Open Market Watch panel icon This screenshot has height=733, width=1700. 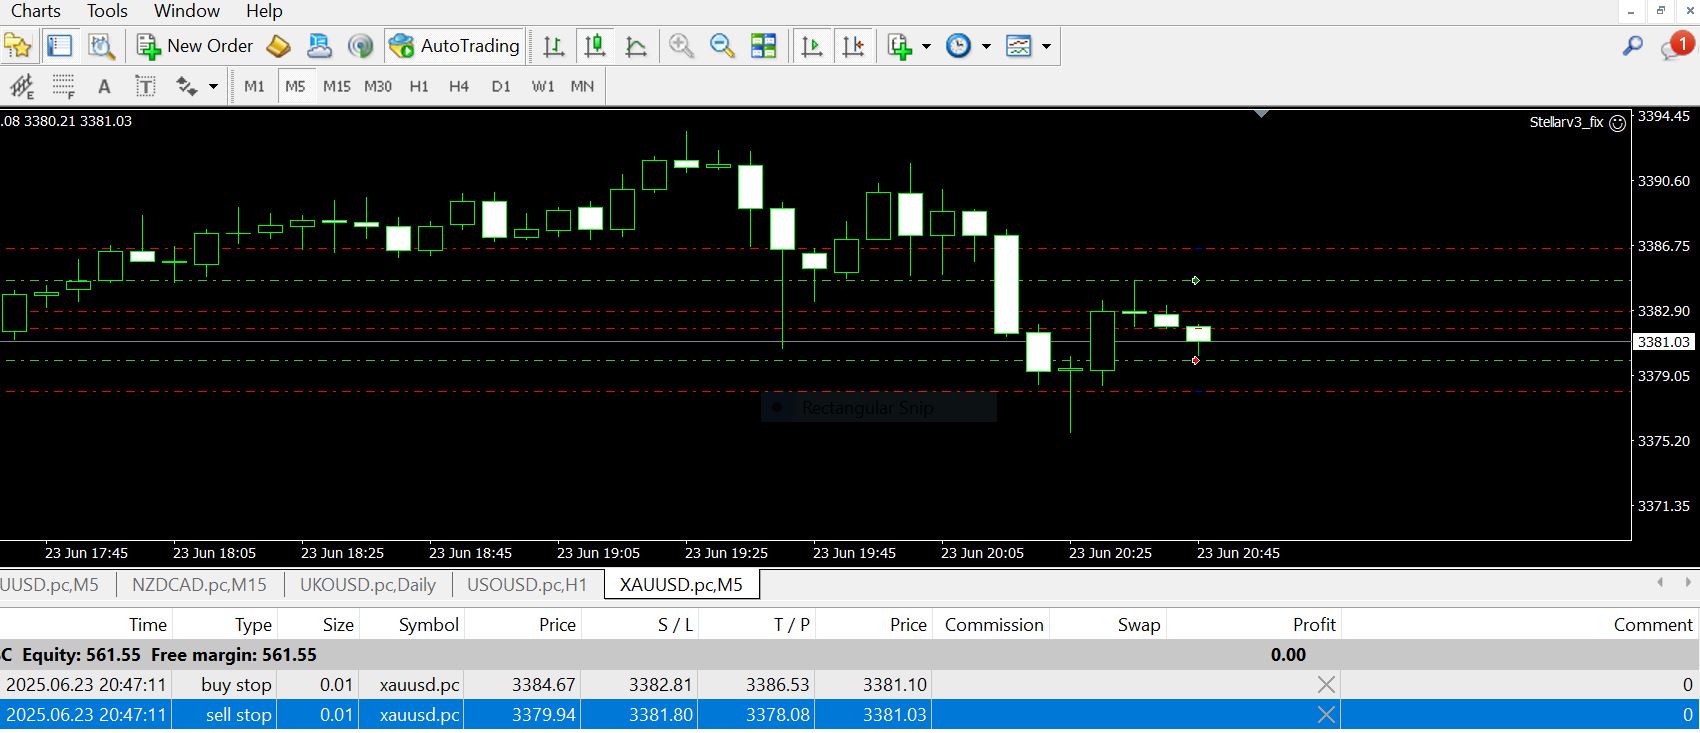(60, 46)
